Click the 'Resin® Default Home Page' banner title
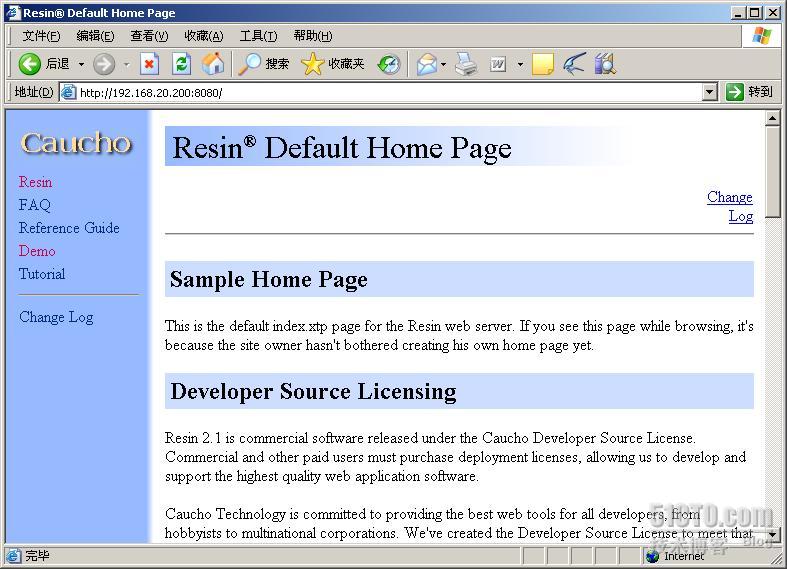Screen dimensions: 787x569 click(342, 148)
